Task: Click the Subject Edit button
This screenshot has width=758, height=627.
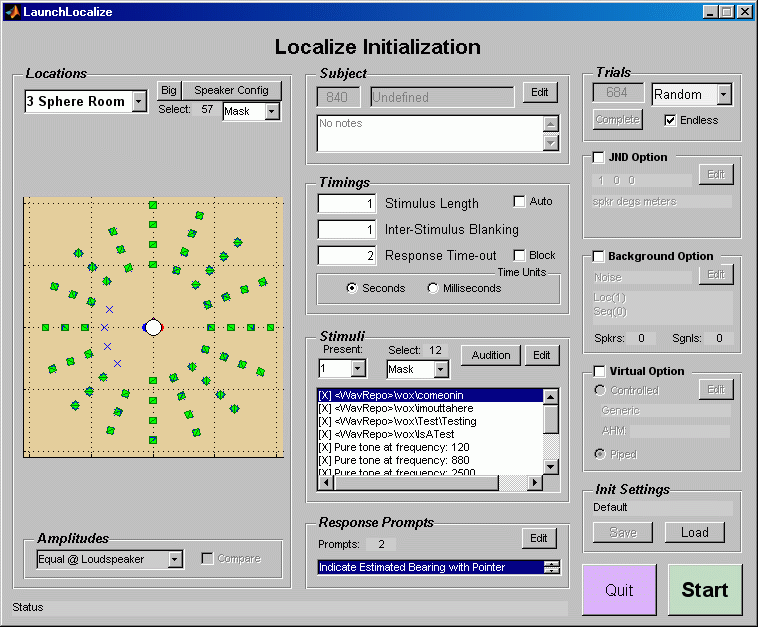Action: click(x=539, y=92)
